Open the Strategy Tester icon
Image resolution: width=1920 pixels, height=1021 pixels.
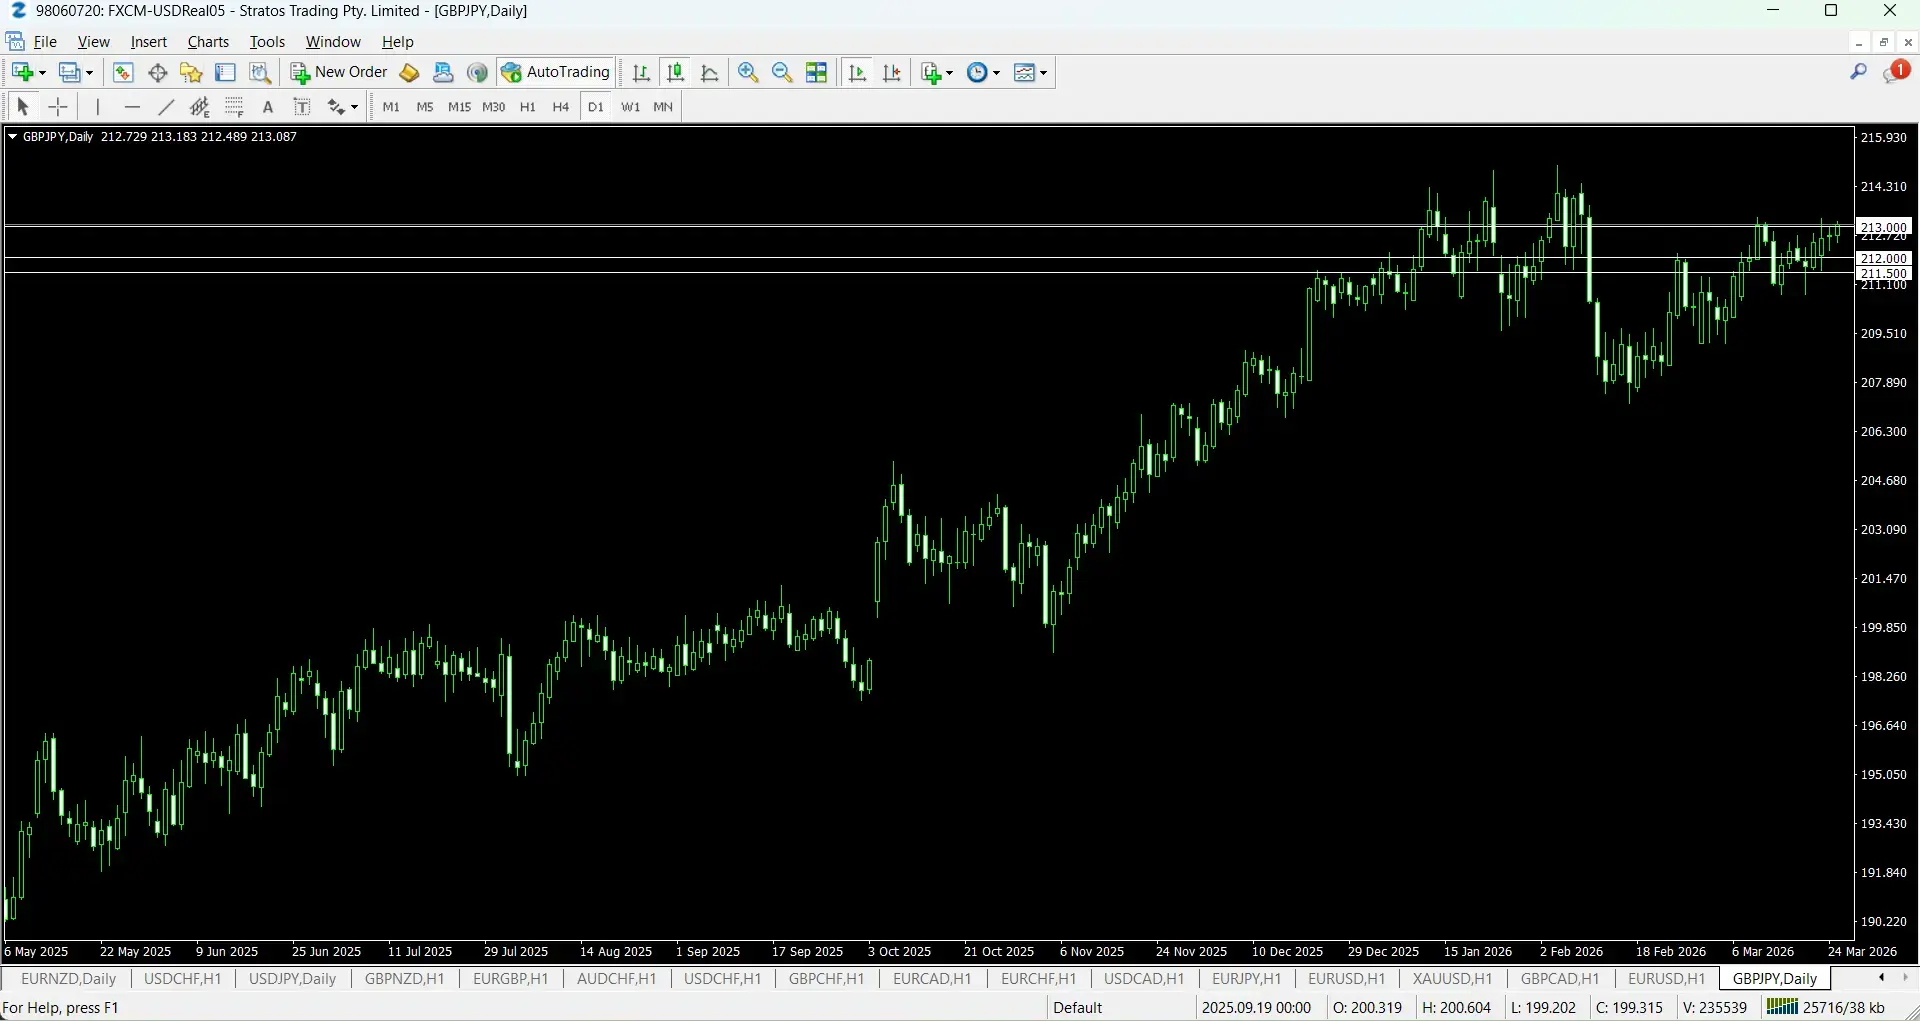(260, 72)
